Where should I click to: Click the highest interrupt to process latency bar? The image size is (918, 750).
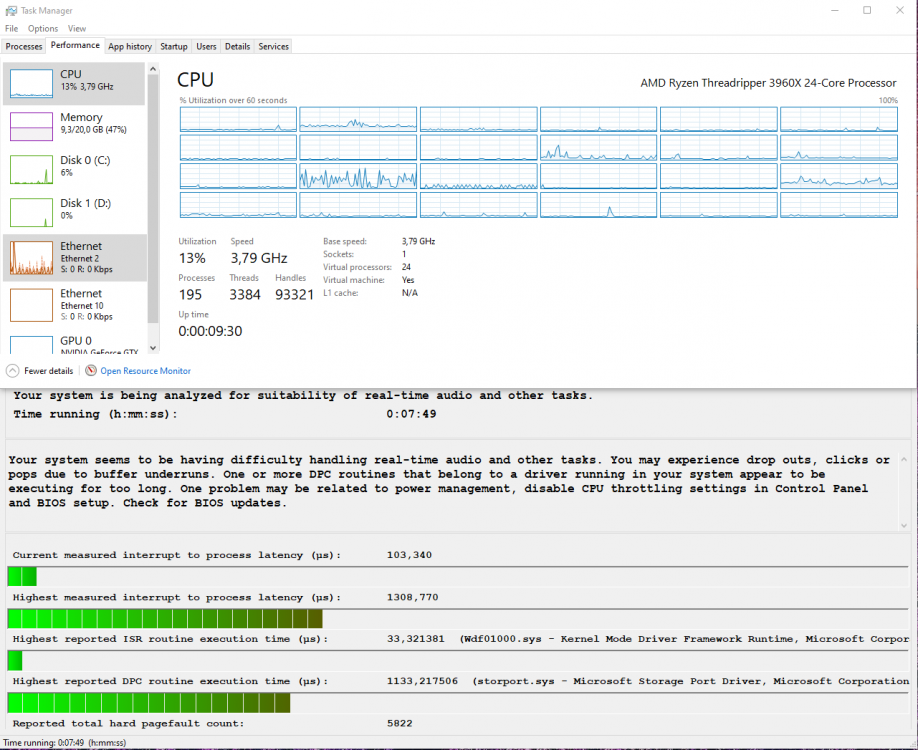(165, 618)
